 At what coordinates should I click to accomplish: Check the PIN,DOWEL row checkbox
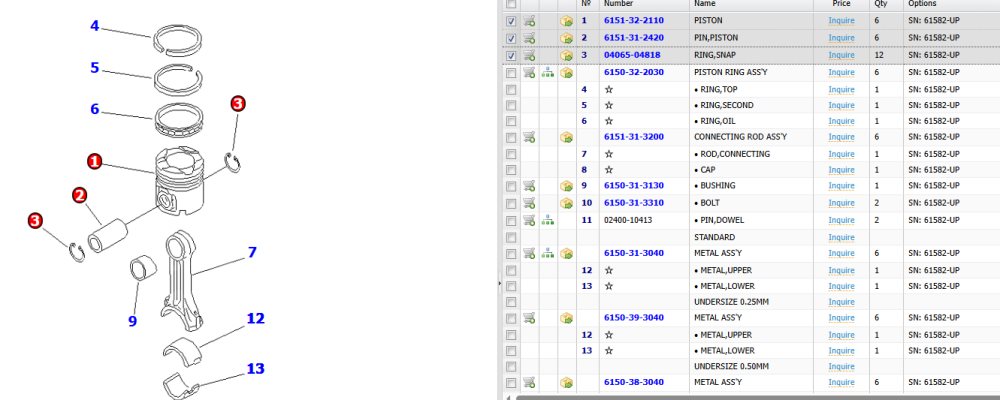(511, 221)
